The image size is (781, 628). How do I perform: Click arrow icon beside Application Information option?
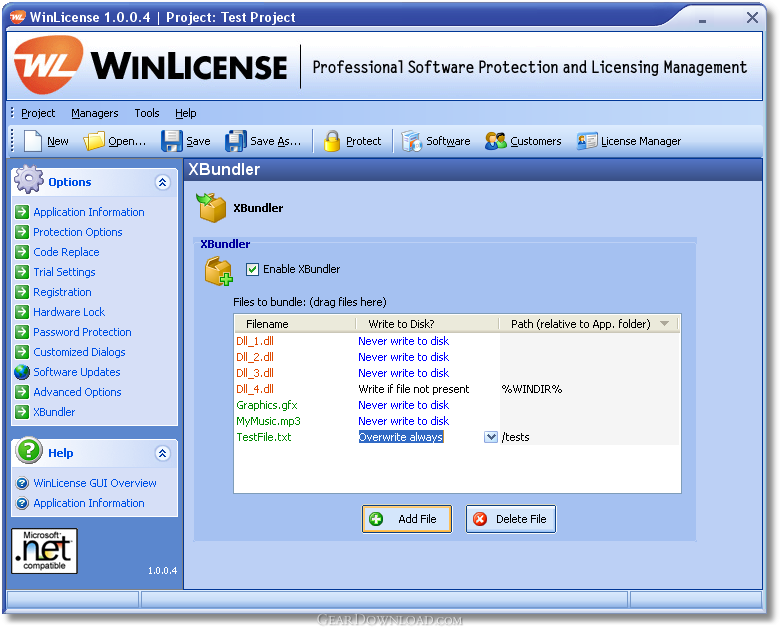[x=22, y=212]
